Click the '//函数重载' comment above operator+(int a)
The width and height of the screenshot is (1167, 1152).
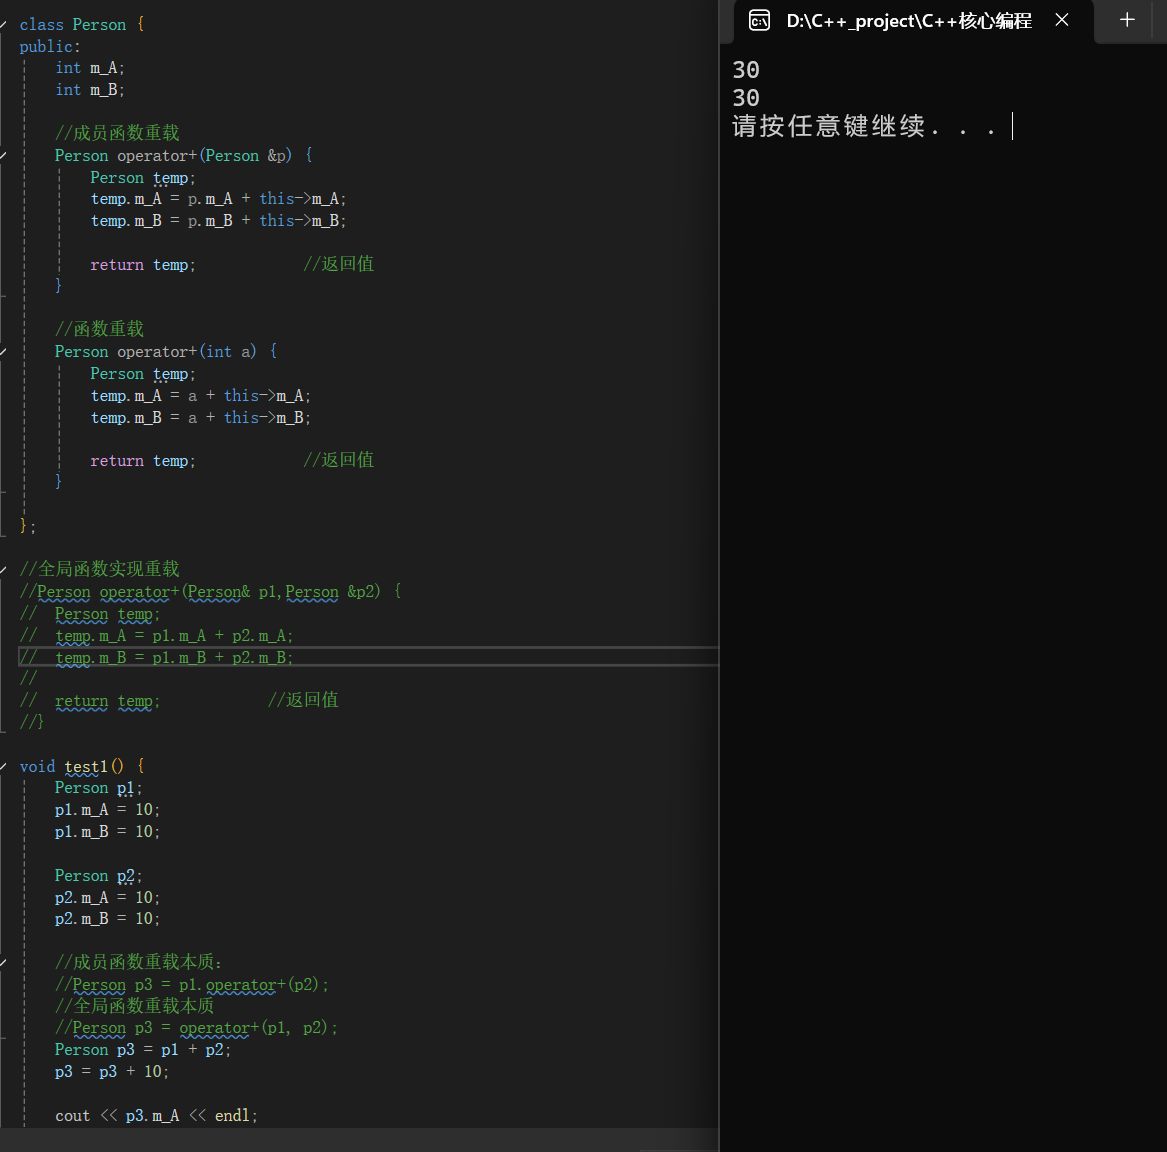pyautogui.click(x=99, y=329)
